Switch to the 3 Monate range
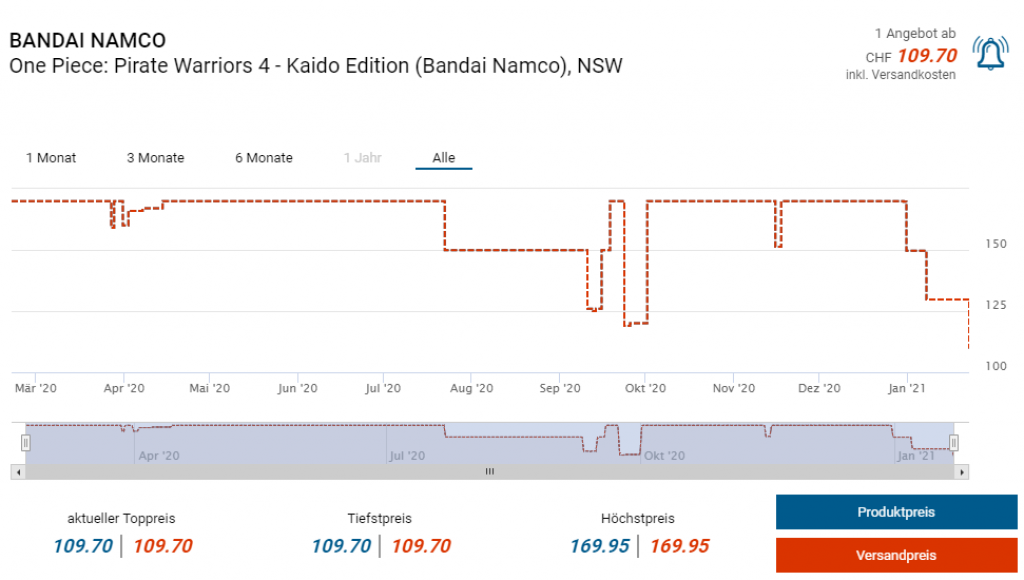The height and width of the screenshot is (580, 1024). tap(155, 158)
